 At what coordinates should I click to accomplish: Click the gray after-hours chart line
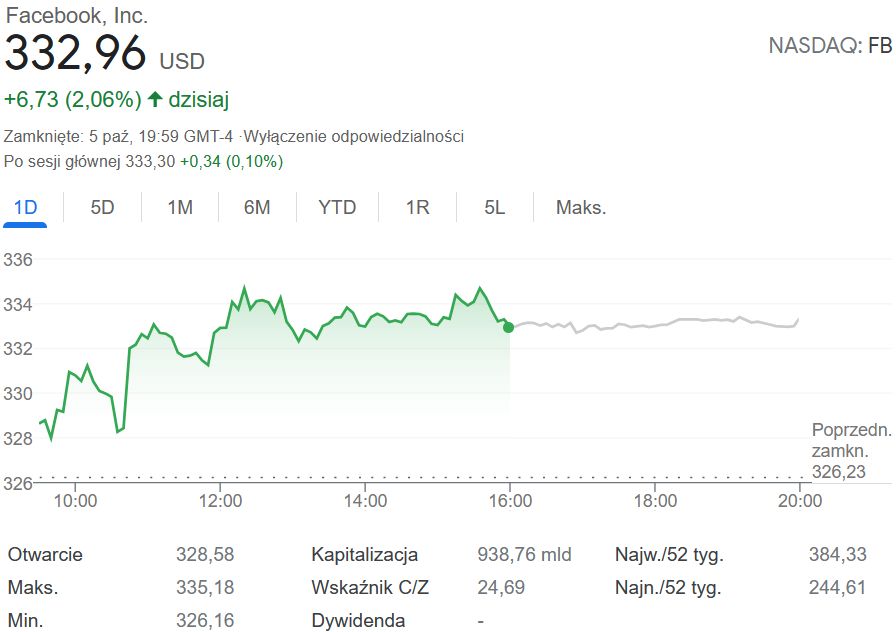point(680,321)
